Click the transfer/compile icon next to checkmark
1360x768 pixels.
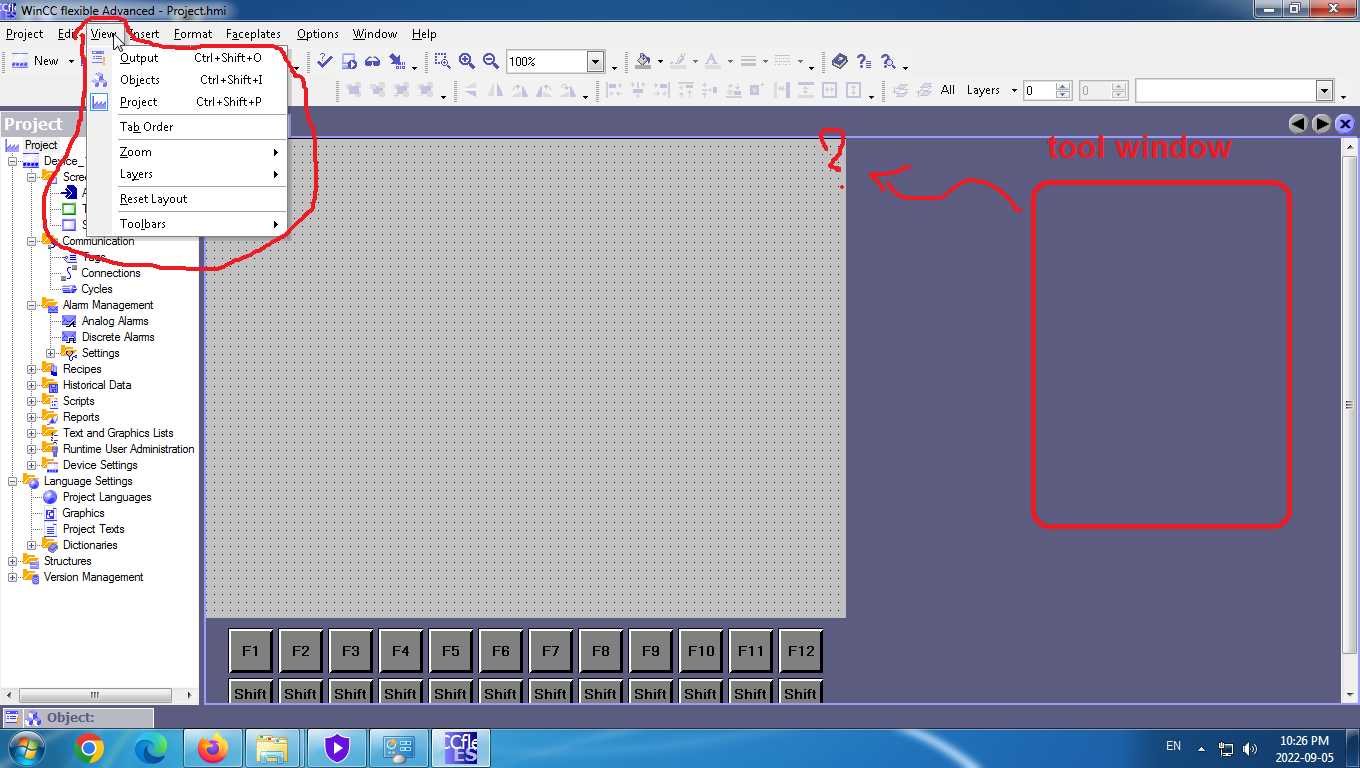pyautogui.click(x=349, y=61)
